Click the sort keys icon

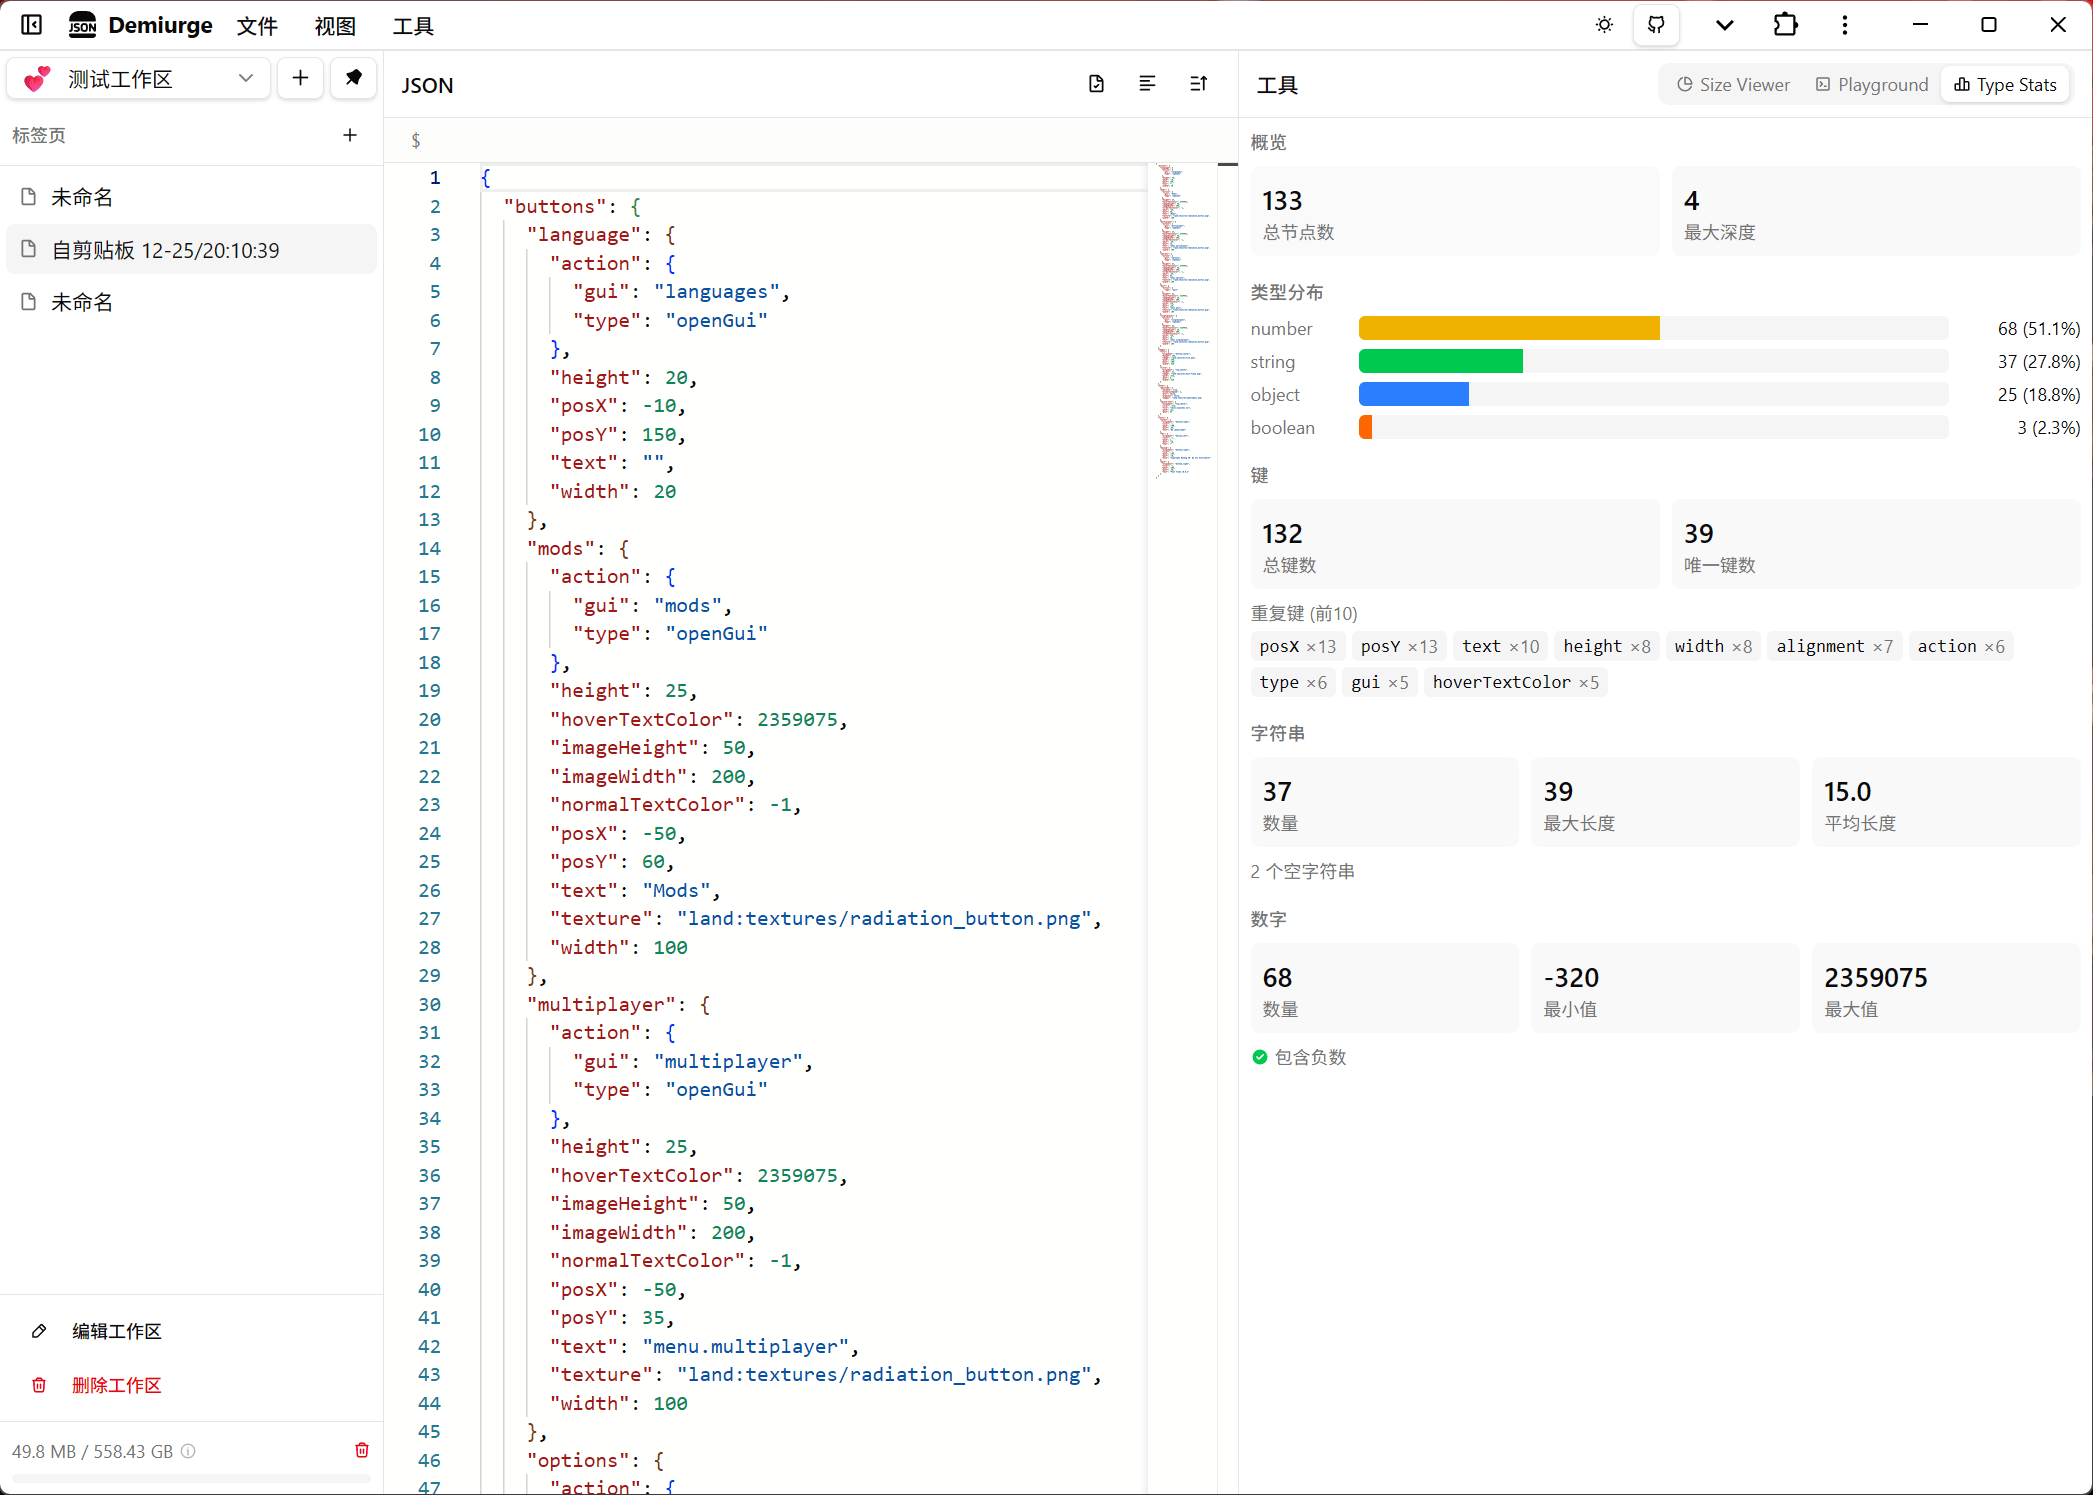pyautogui.click(x=1198, y=84)
